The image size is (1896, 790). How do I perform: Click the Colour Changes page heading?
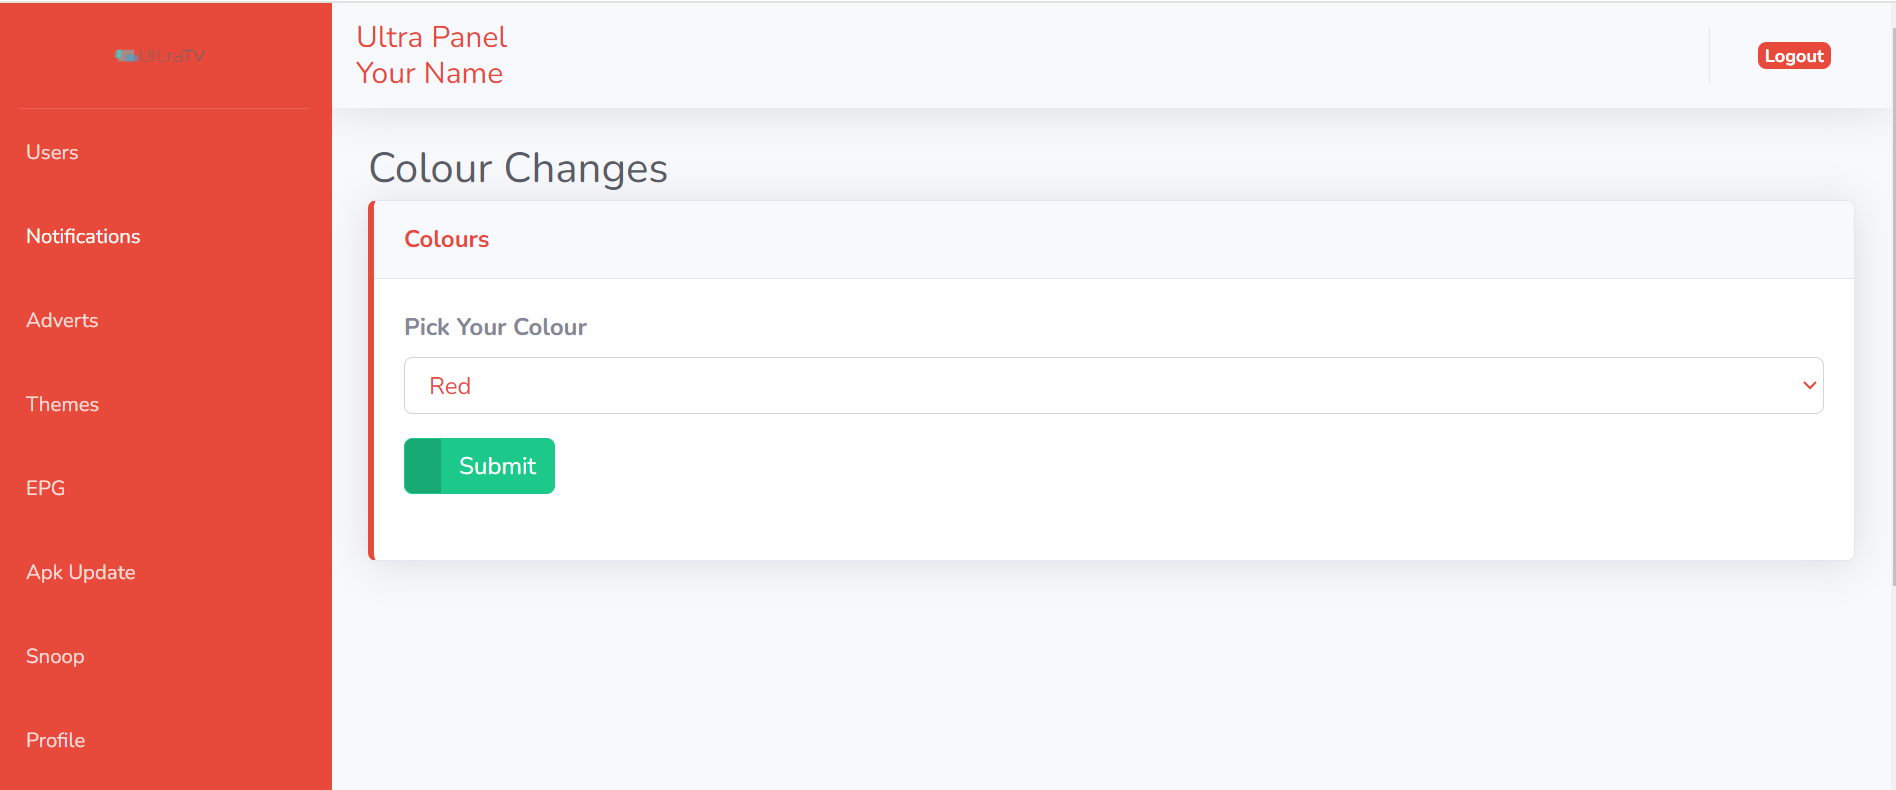coord(518,168)
